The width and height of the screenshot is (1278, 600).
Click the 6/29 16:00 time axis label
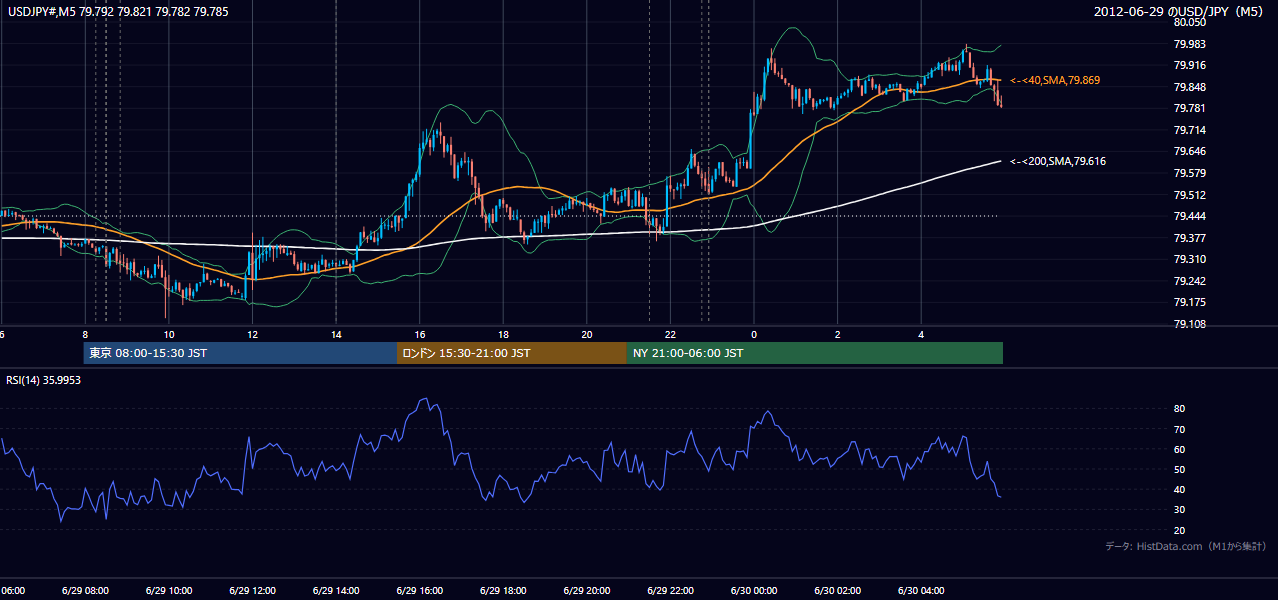click(x=419, y=591)
